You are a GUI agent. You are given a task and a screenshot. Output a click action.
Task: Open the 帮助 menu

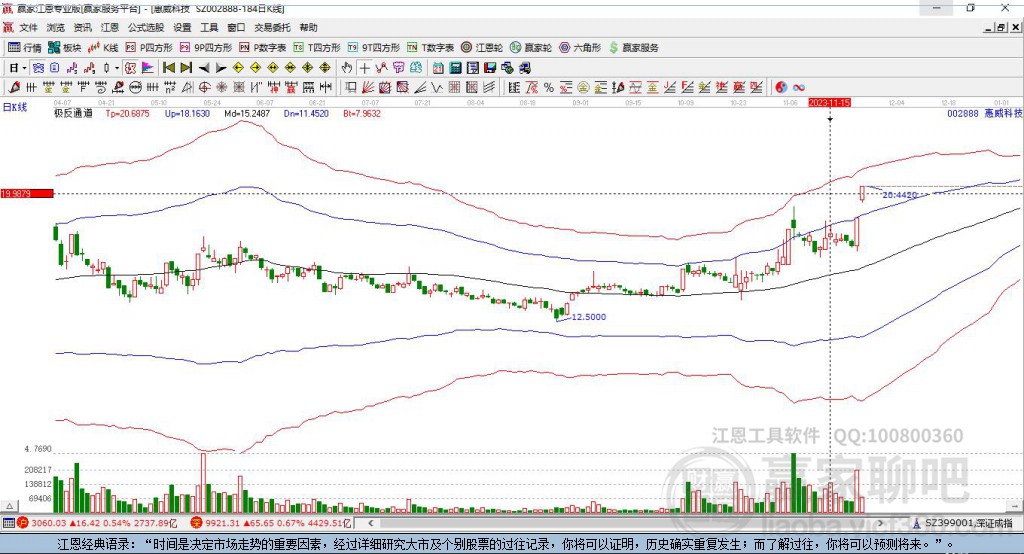click(308, 27)
